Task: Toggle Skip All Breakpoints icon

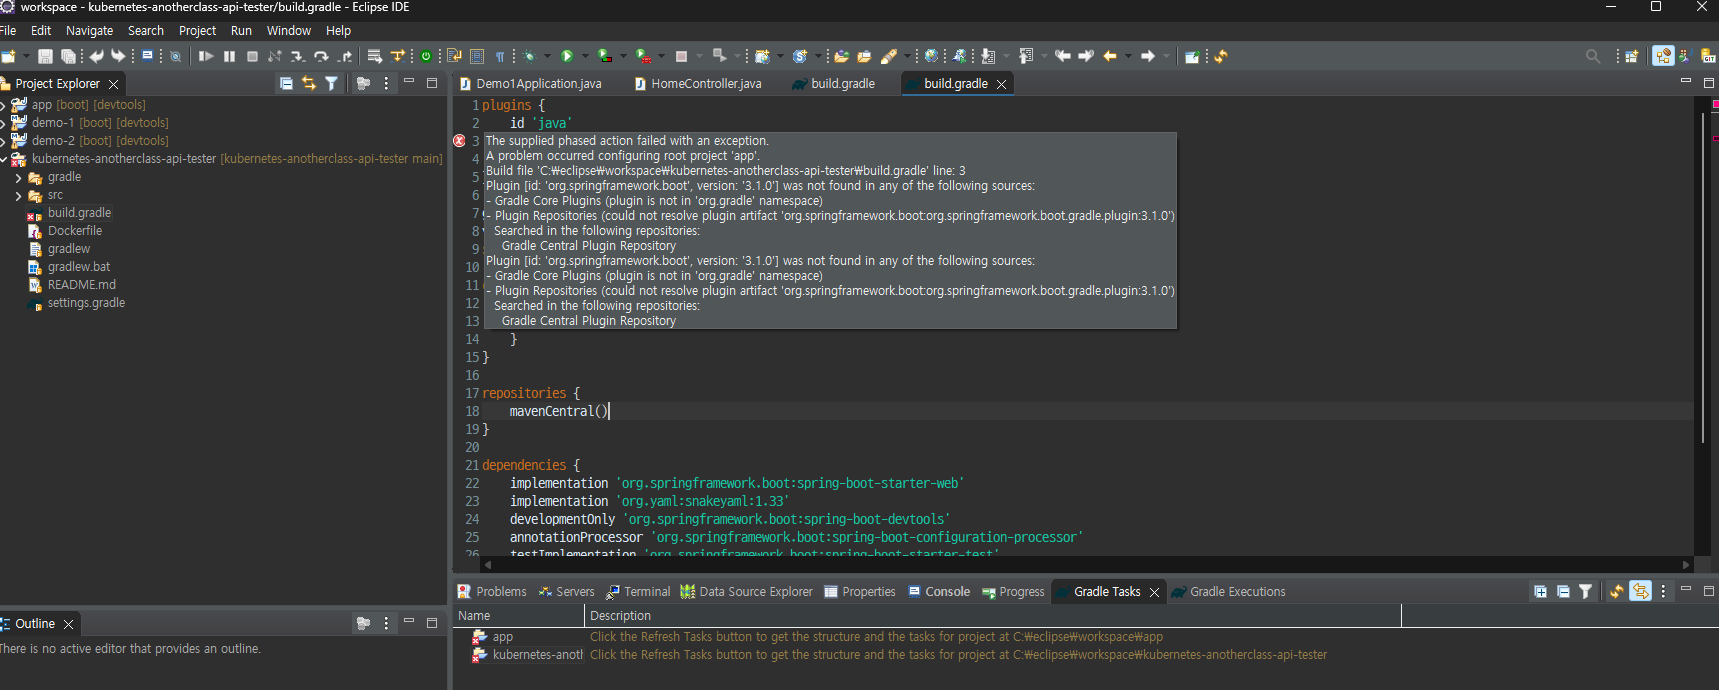Action: (175, 56)
